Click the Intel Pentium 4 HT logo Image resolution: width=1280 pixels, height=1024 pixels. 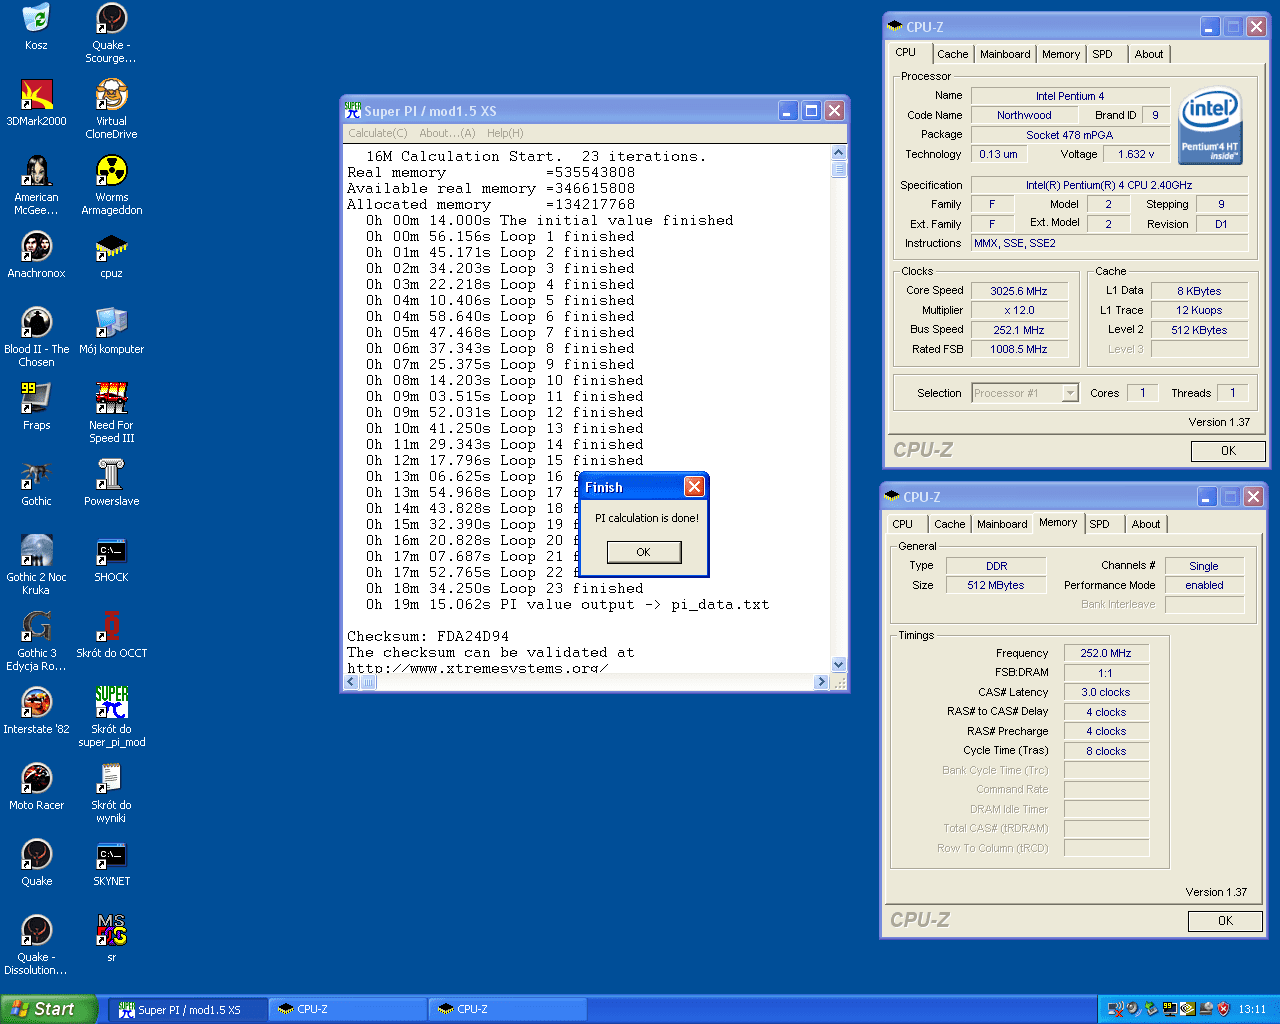coord(1211,125)
